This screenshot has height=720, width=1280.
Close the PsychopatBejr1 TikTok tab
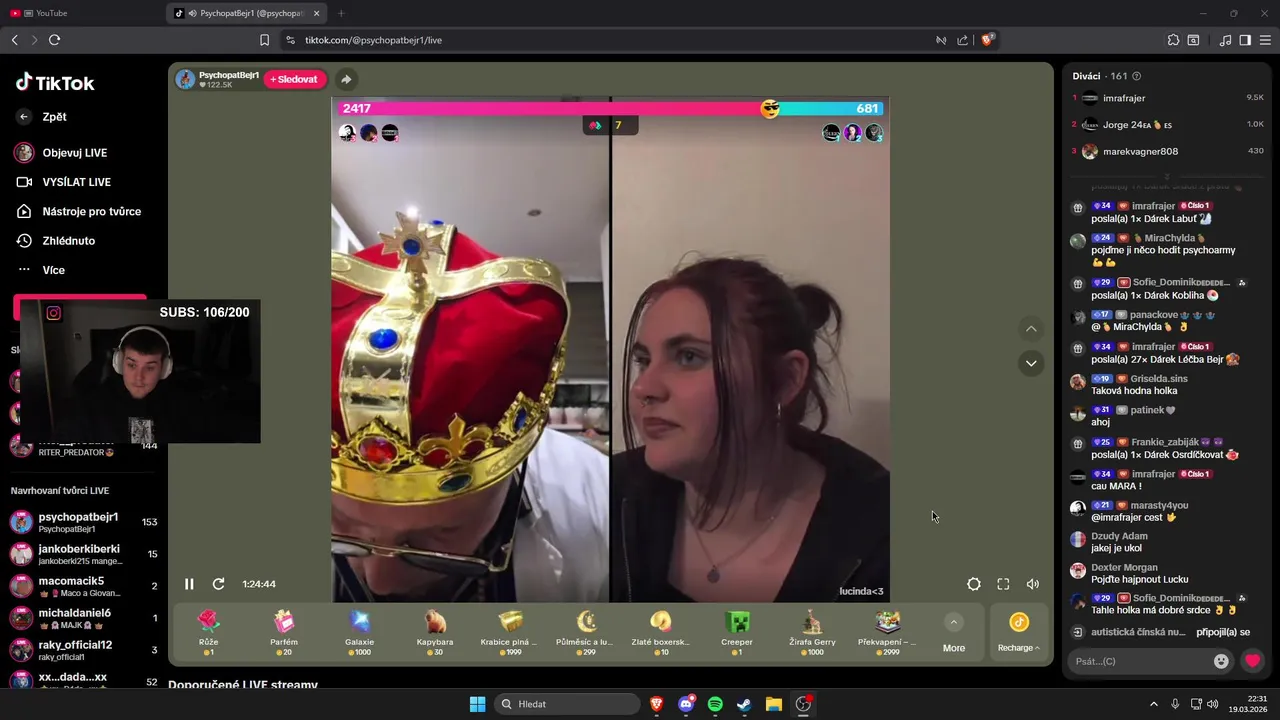pyautogui.click(x=317, y=13)
